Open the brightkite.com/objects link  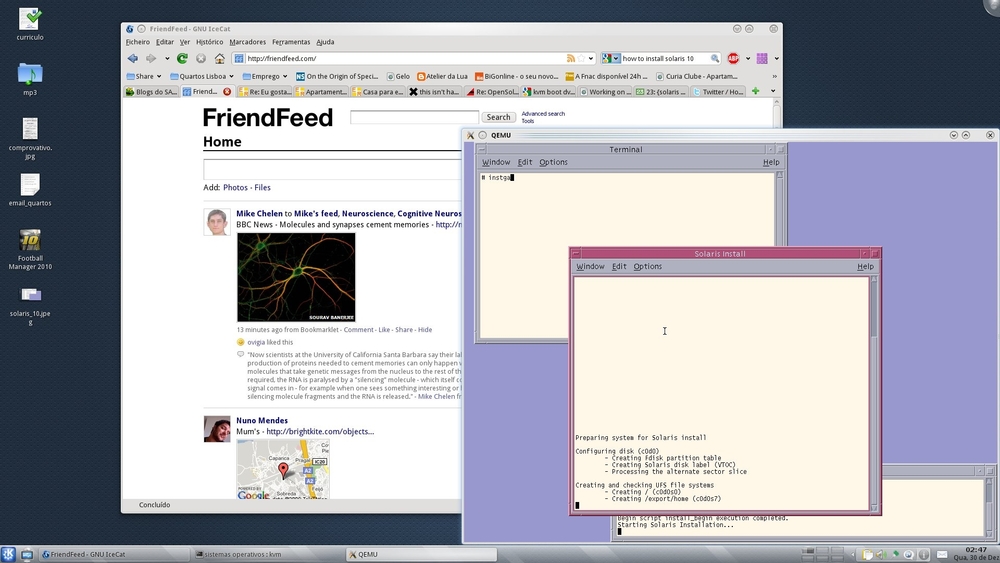320,432
